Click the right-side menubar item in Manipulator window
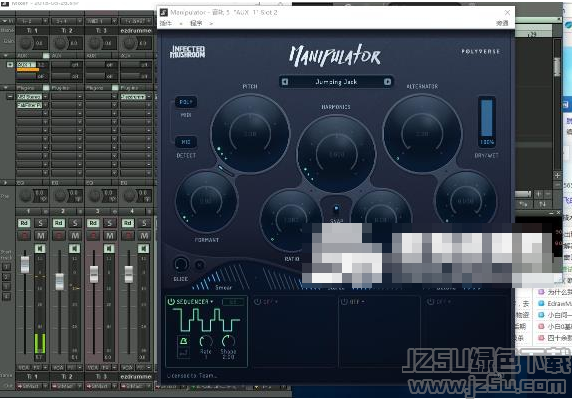Screen dimensions: 572x399 tap(502, 23)
